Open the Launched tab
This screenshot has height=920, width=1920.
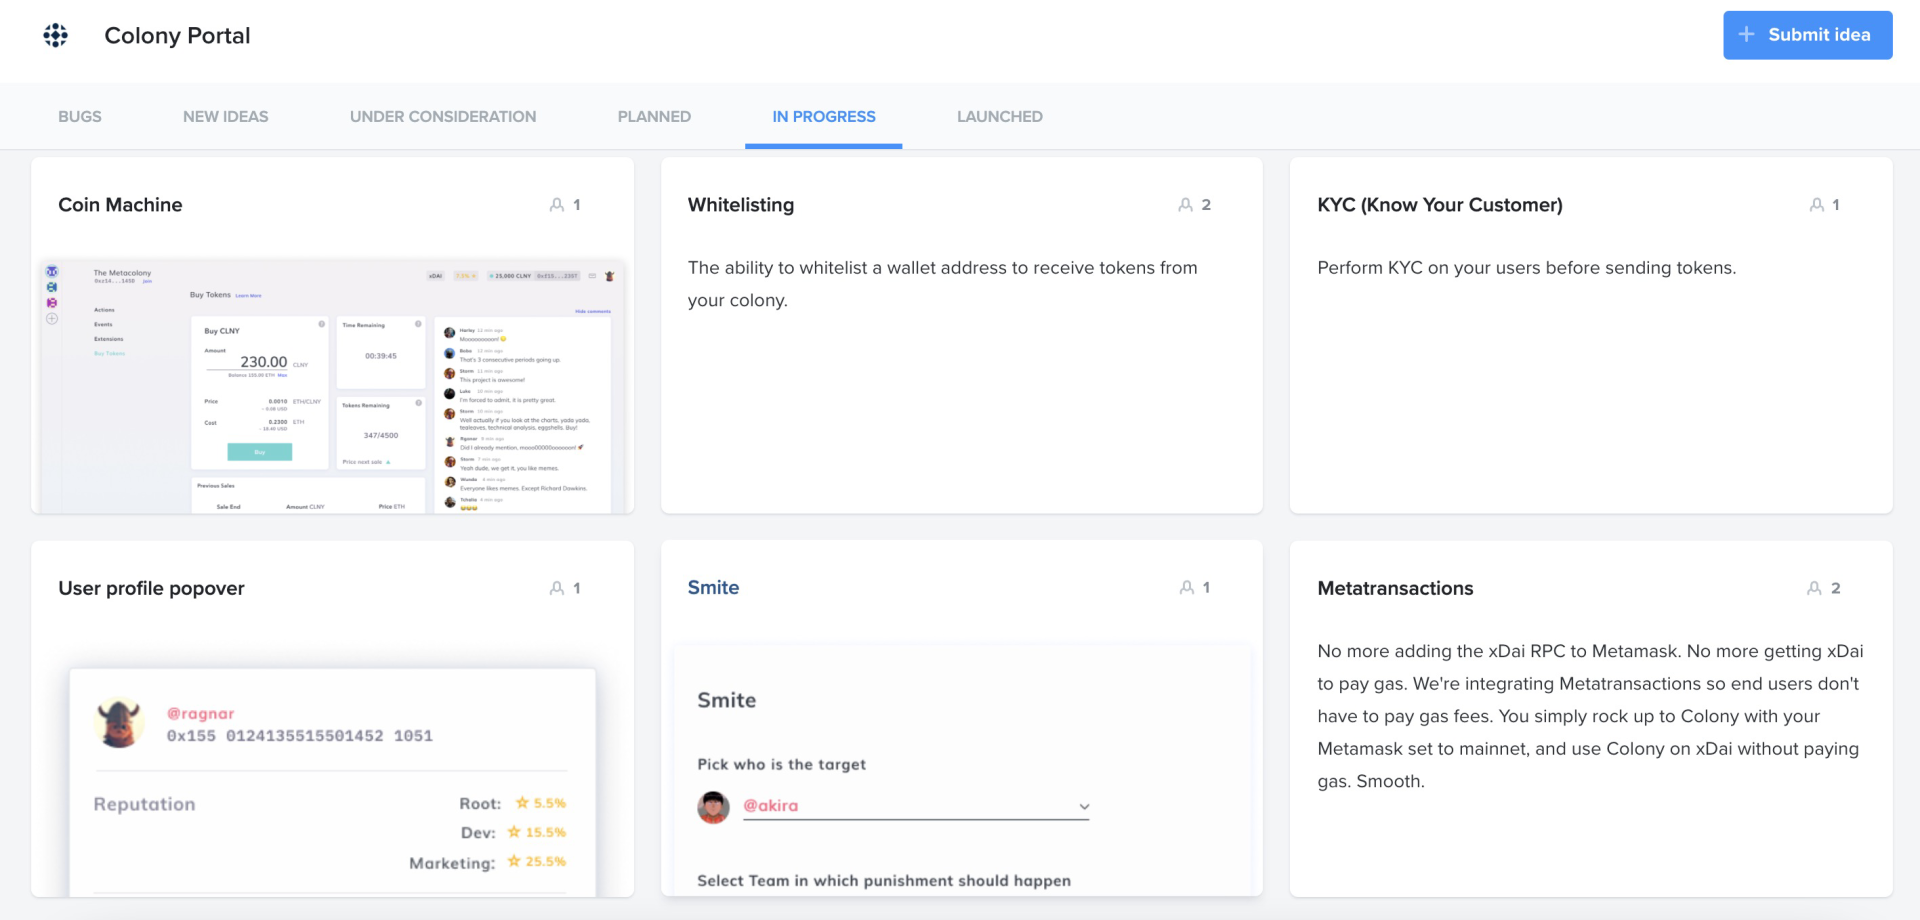pos(999,117)
